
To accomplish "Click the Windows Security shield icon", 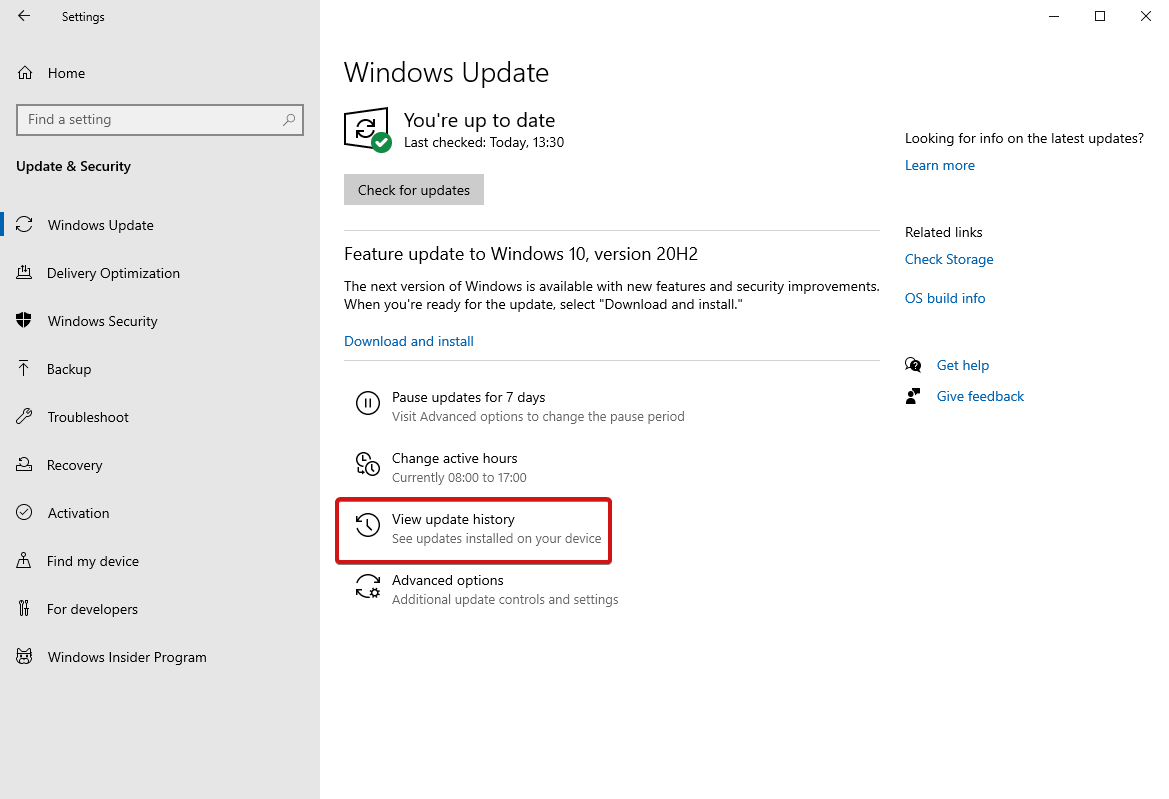I will point(25,321).
